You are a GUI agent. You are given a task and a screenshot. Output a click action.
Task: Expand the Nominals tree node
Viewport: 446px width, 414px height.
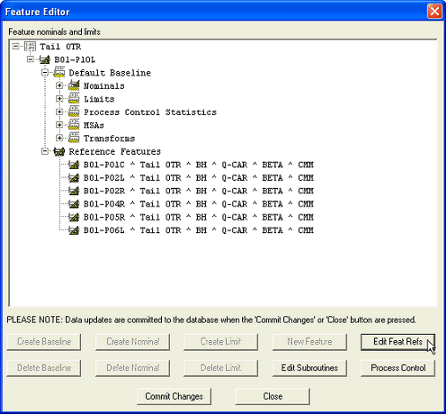[x=59, y=86]
